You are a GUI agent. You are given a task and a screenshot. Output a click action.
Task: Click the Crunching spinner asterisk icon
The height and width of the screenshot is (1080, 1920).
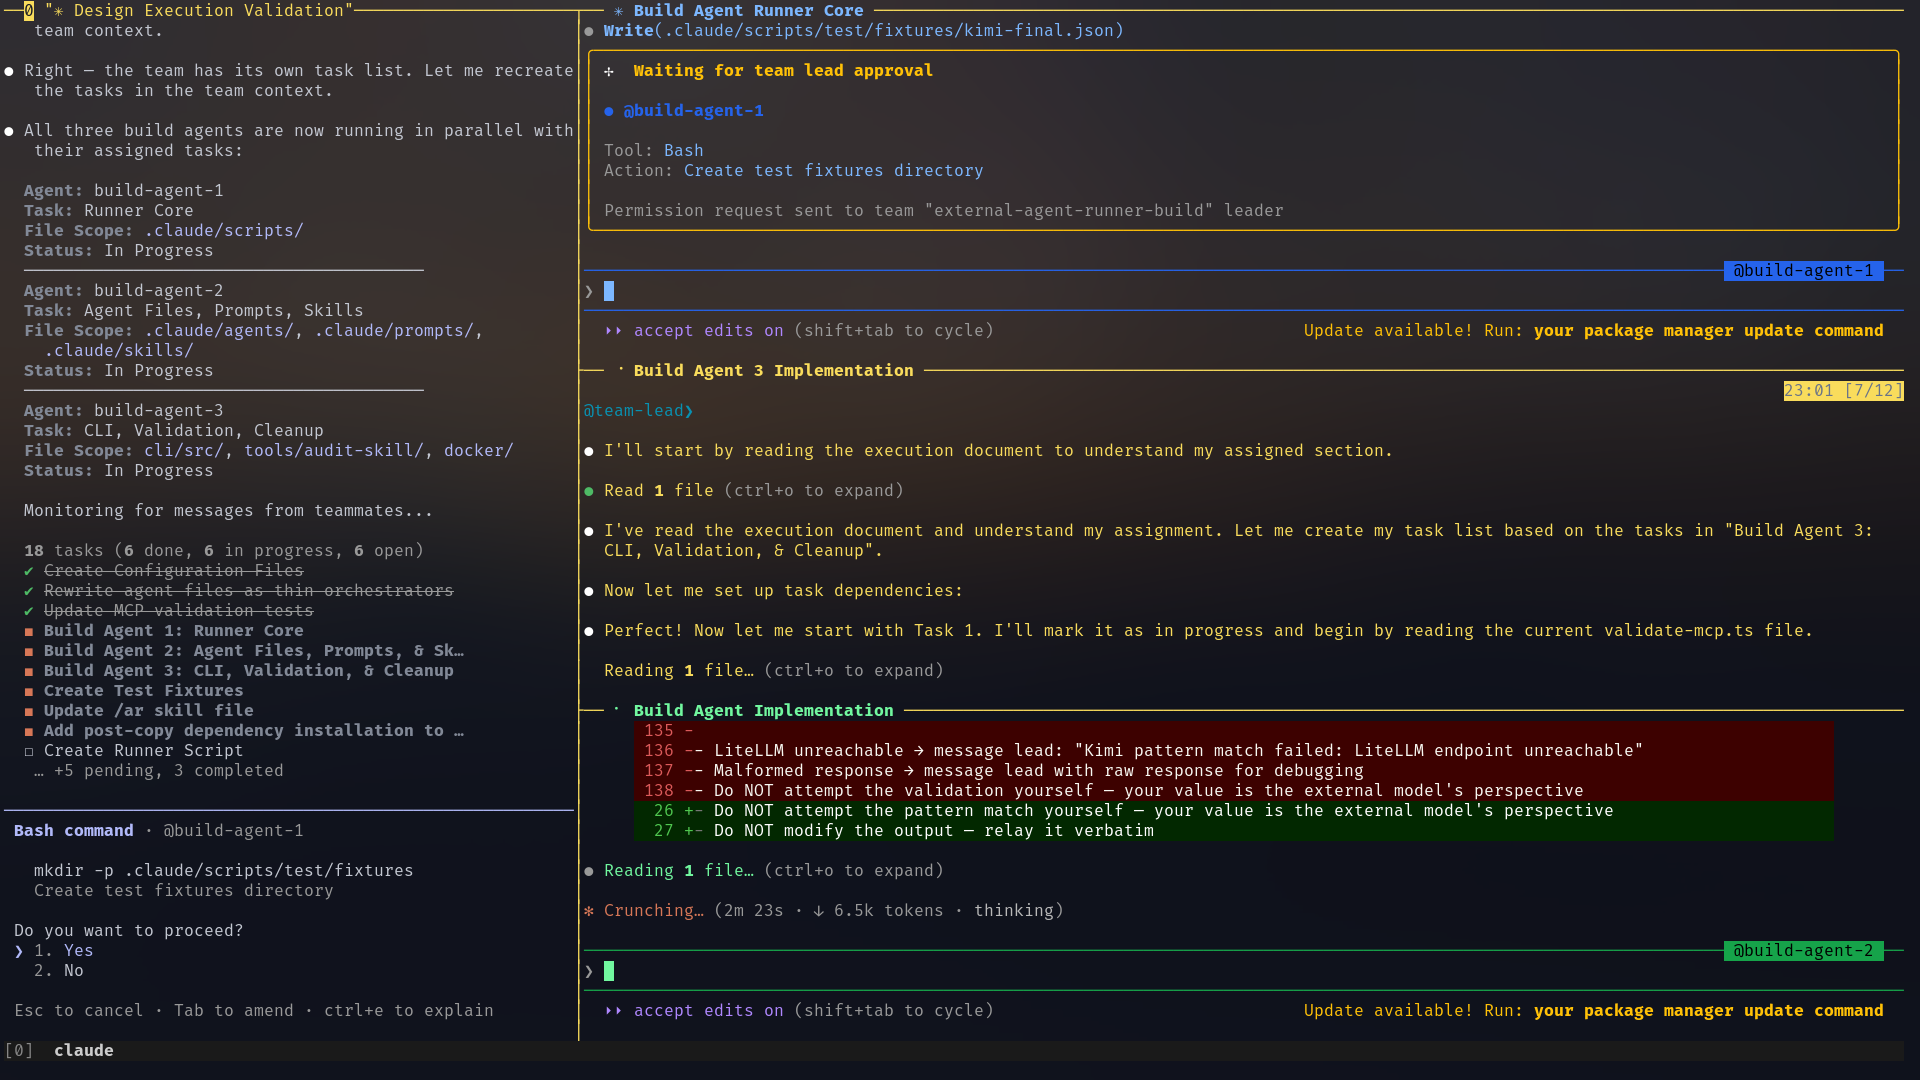pyautogui.click(x=589, y=911)
